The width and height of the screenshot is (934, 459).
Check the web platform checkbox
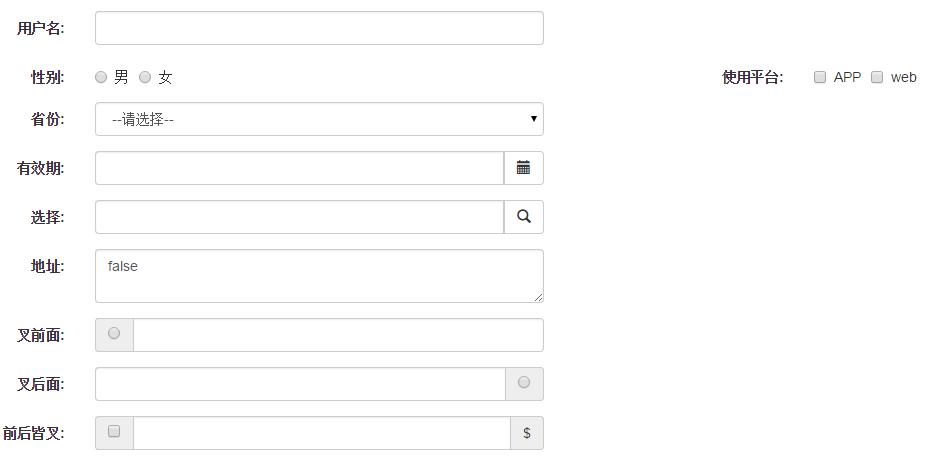[877, 77]
